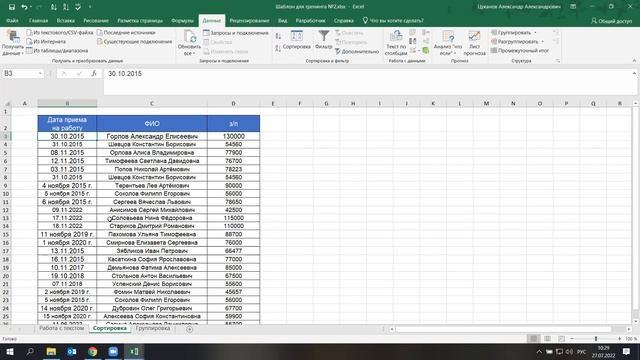The image size is (640, 360).
Task: Sort descending from Quick Access Toolbar
Action: point(66,7)
